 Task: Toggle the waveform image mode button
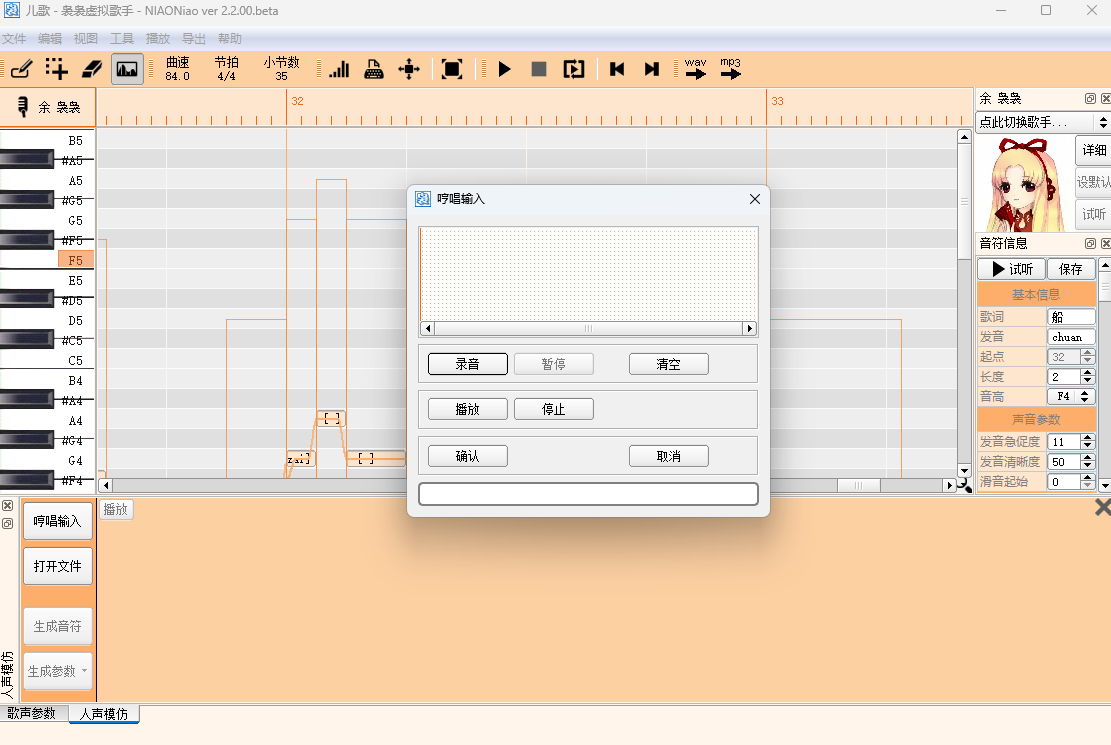(127, 69)
